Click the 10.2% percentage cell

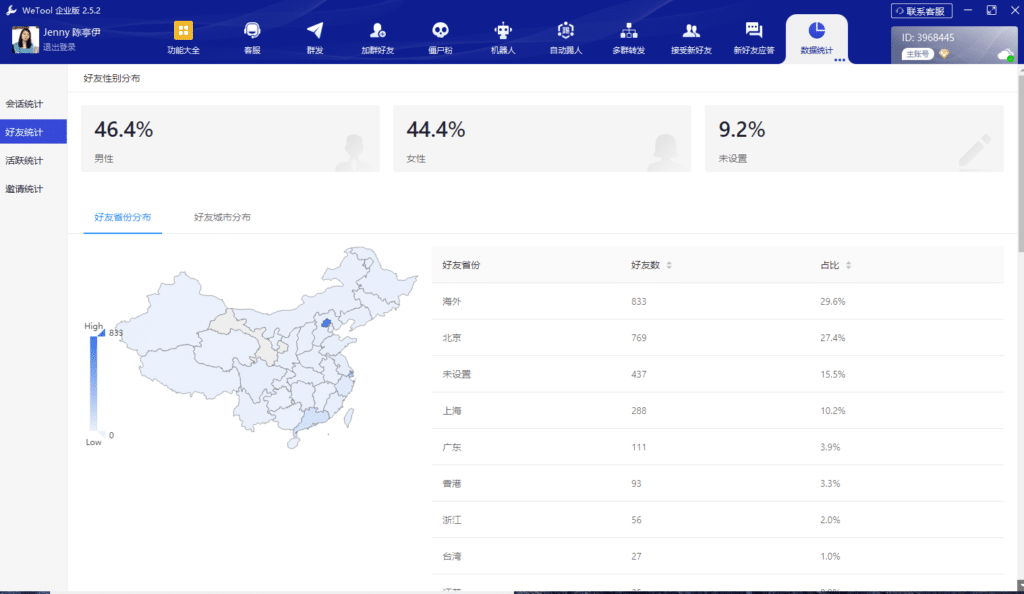point(833,411)
